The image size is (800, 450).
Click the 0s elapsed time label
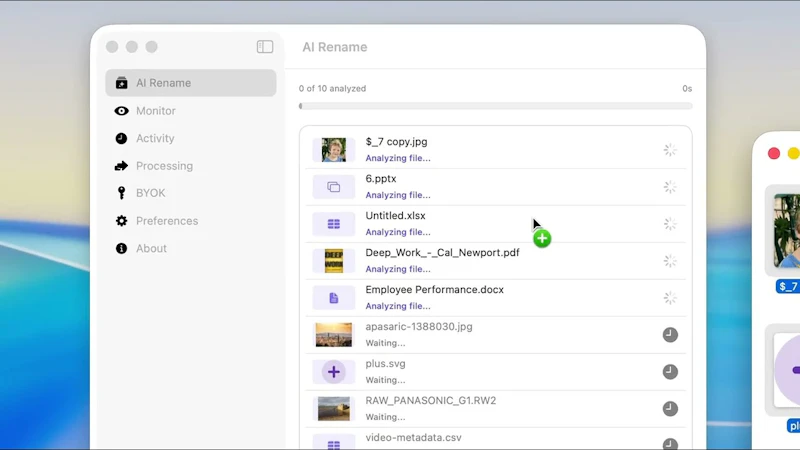click(x=687, y=89)
